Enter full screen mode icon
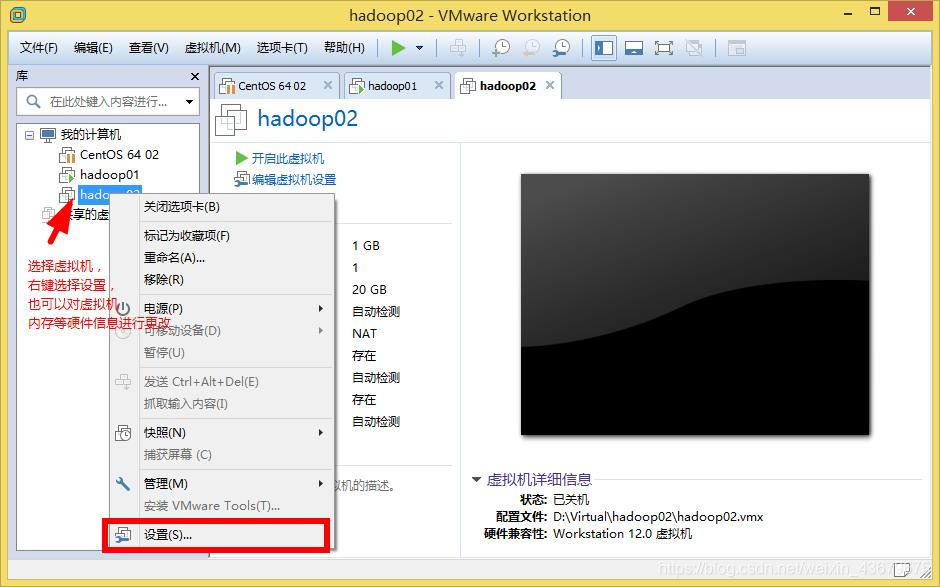The width and height of the screenshot is (940, 587). (x=664, y=48)
